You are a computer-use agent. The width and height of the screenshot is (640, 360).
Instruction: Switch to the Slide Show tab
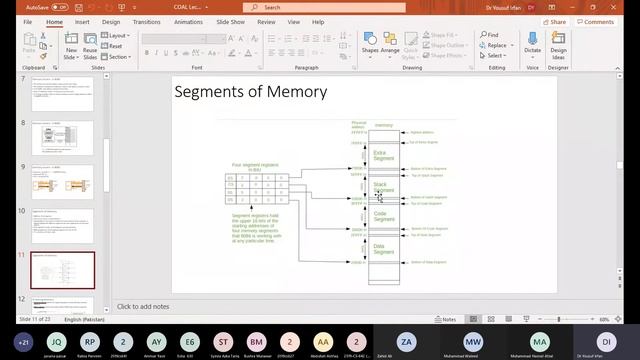[231, 22]
